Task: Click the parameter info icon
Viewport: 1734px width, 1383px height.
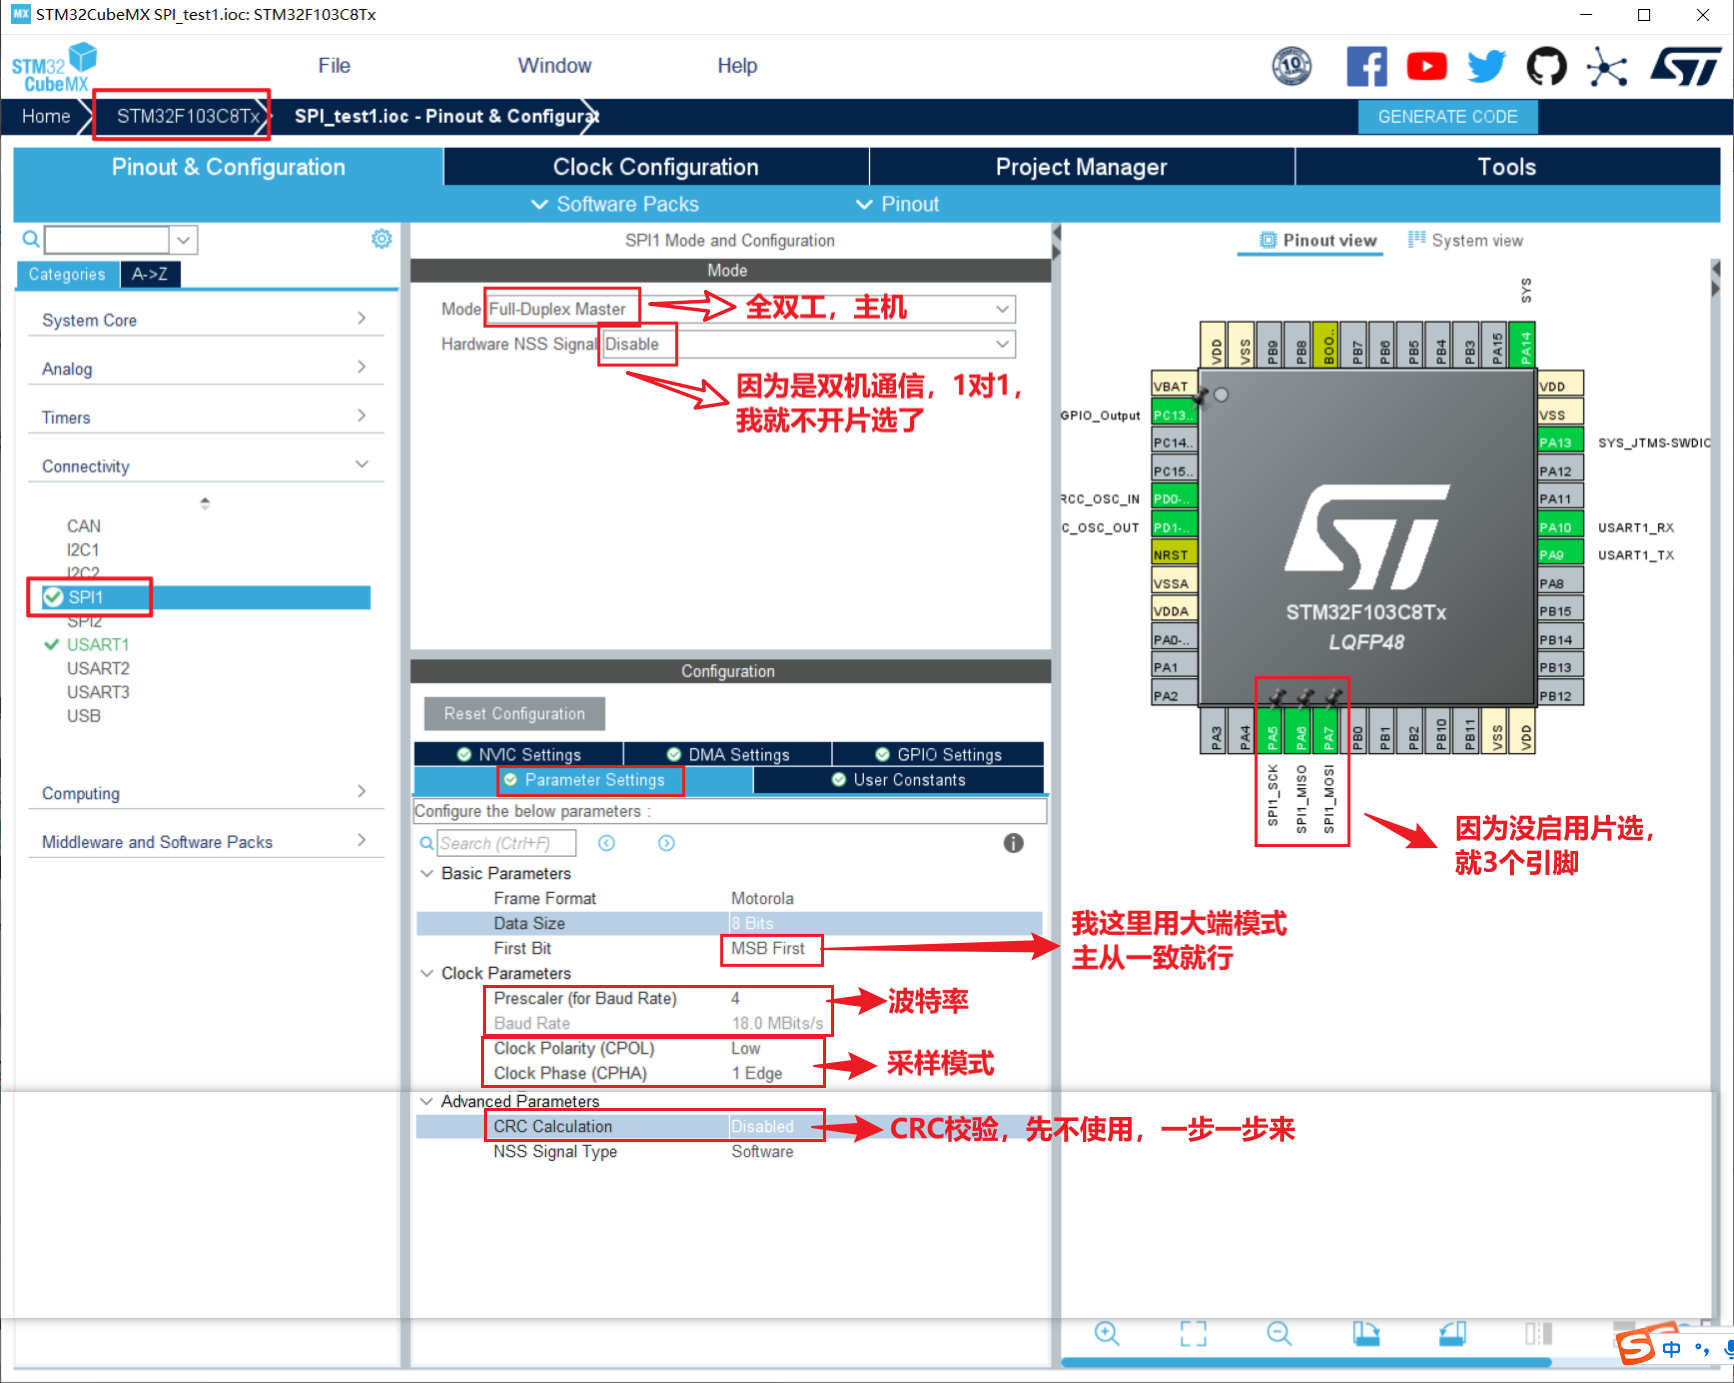Action: [x=1013, y=843]
